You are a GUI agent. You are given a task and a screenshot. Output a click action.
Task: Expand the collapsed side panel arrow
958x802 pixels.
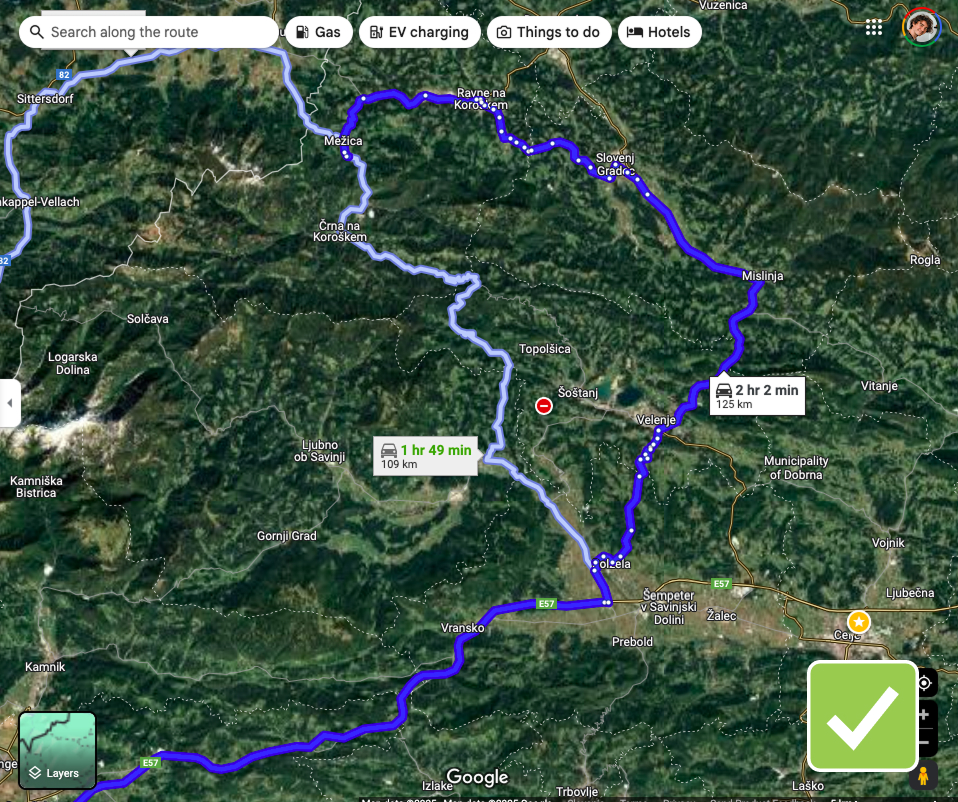click(10, 403)
